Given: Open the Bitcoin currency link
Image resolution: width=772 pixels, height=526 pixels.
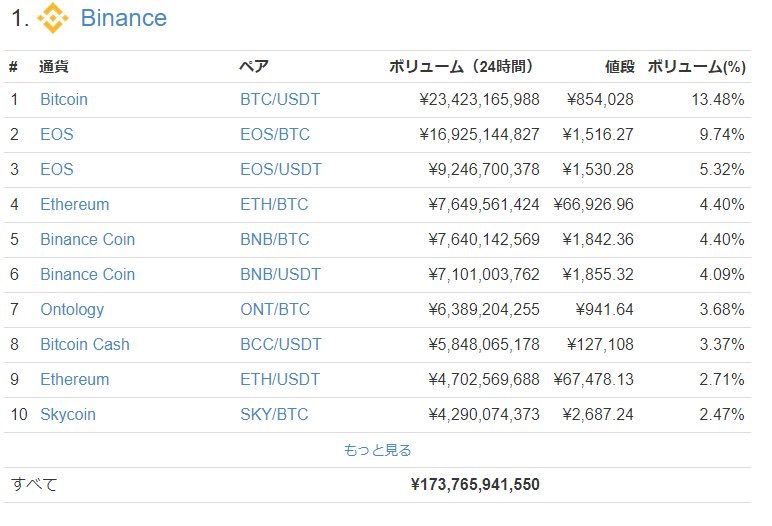Looking at the screenshot, I should 64,100.
